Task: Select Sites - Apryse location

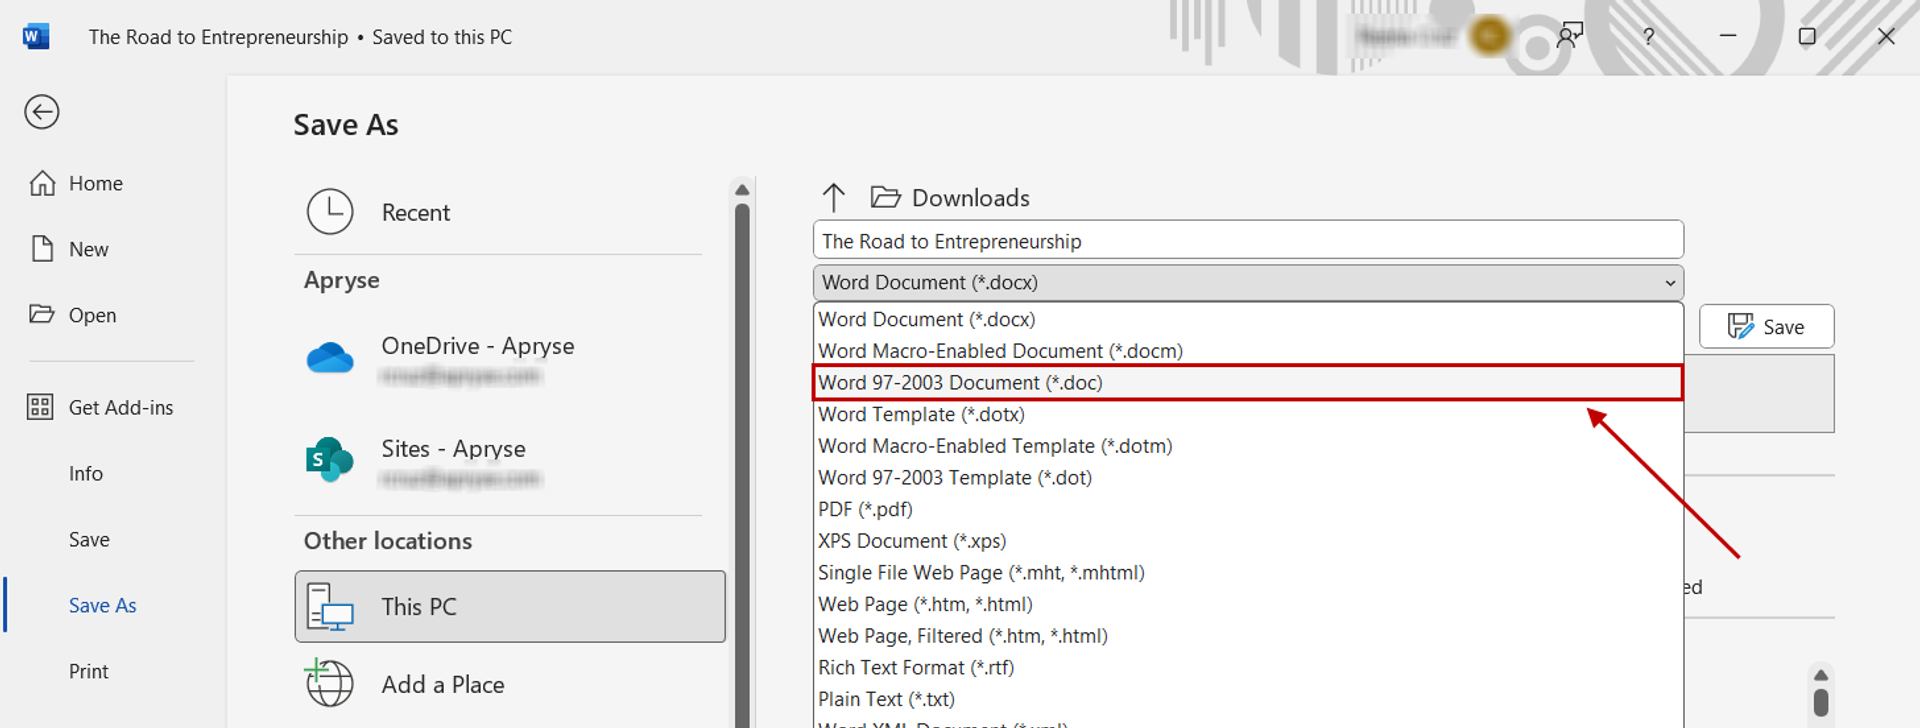Action: [x=510, y=461]
